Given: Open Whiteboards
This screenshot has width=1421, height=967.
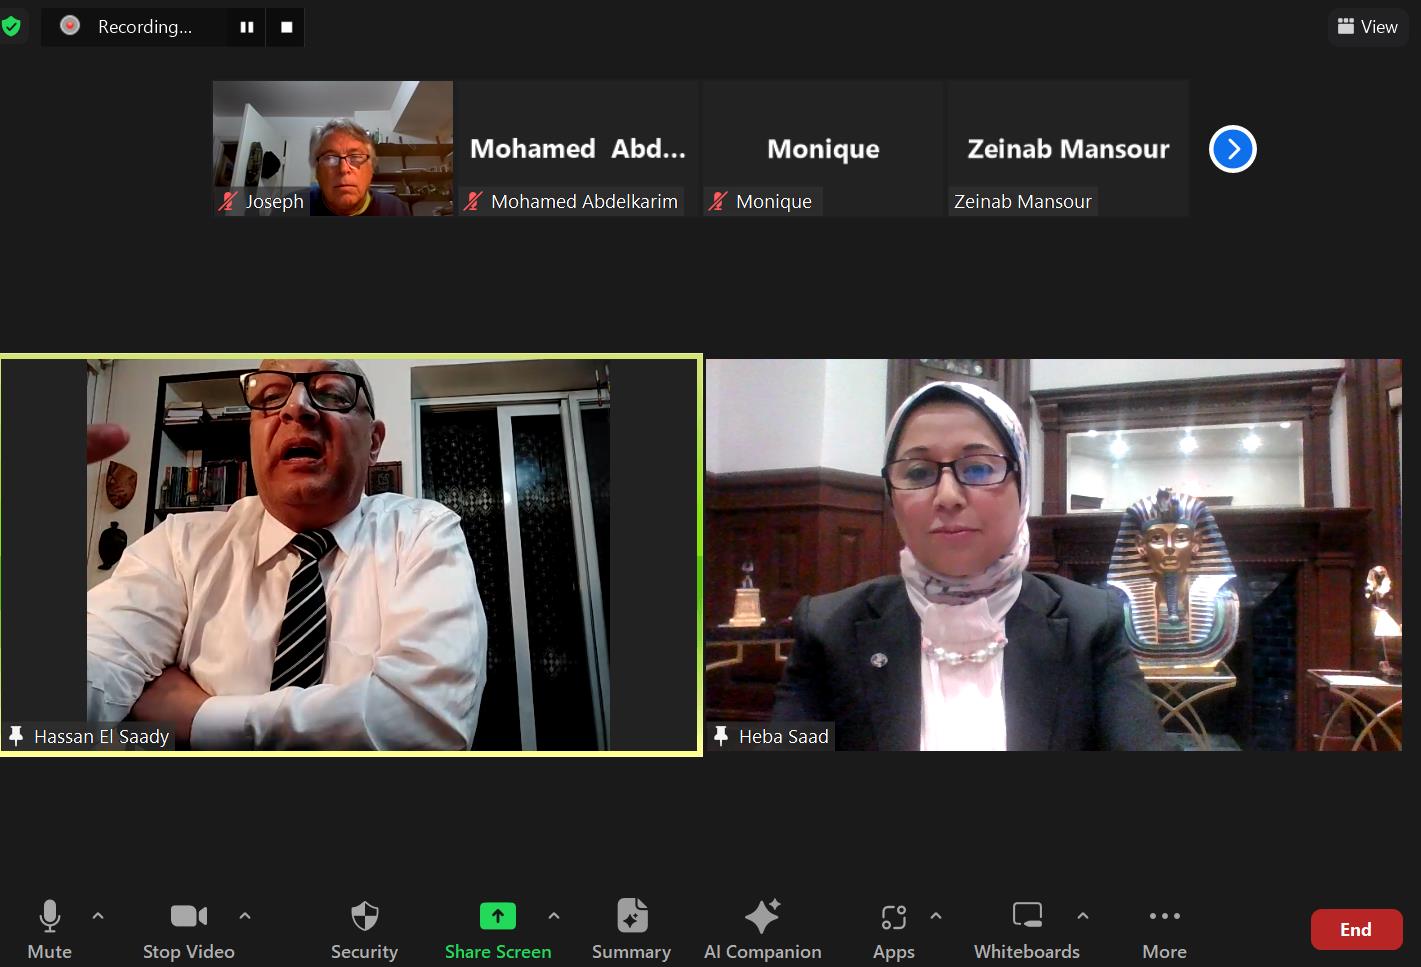Looking at the screenshot, I should pyautogui.click(x=1027, y=929).
